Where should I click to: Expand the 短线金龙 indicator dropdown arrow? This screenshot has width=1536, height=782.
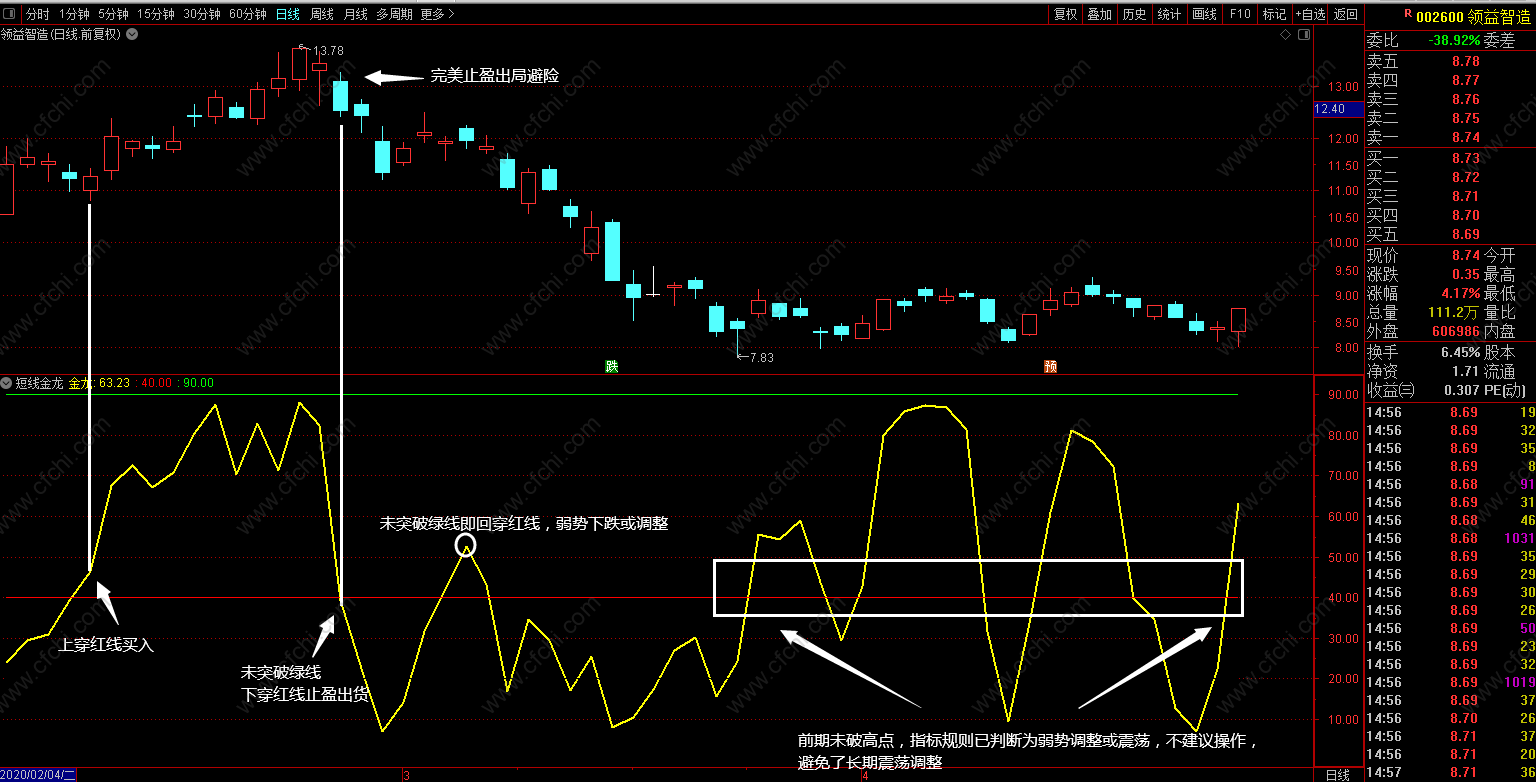(7, 383)
